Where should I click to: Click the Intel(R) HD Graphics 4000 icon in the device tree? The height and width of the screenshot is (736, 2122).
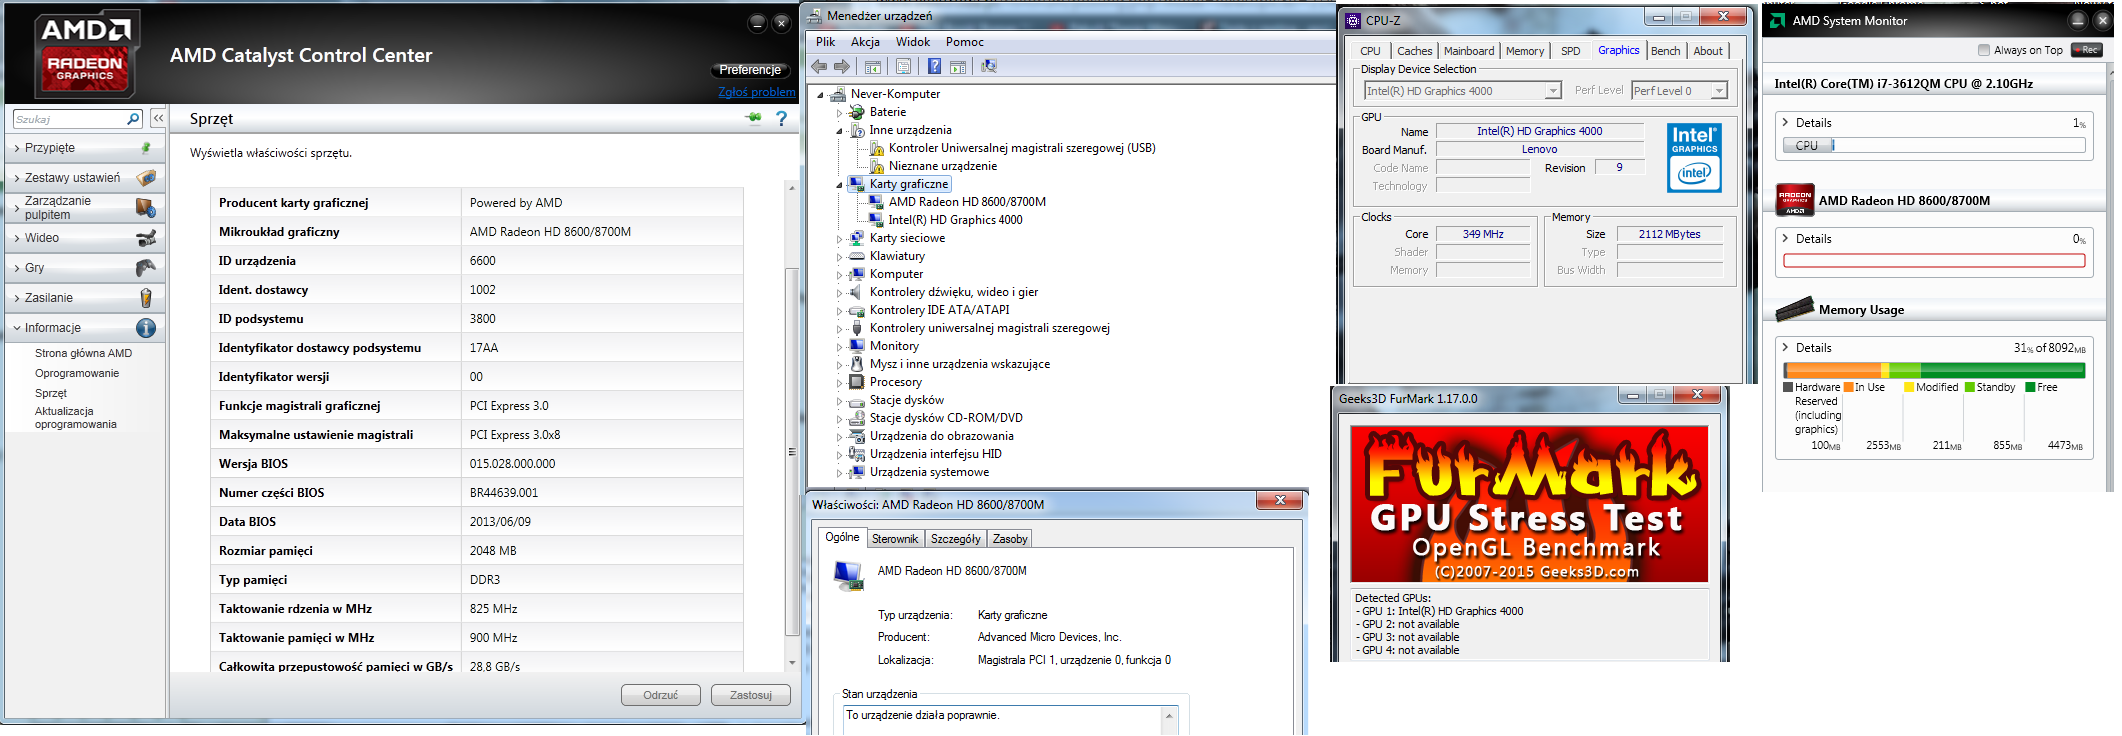(876, 220)
